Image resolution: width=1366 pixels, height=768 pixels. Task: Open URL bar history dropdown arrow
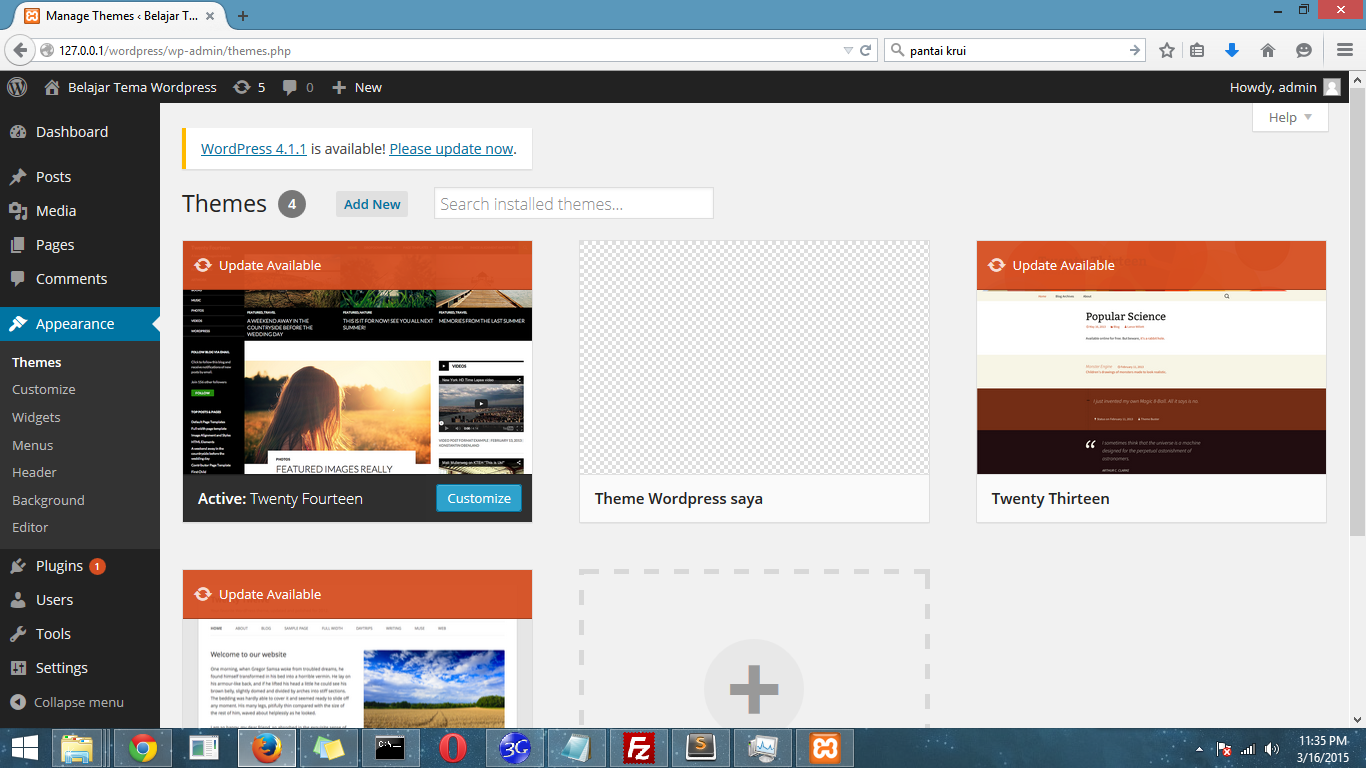click(x=848, y=50)
